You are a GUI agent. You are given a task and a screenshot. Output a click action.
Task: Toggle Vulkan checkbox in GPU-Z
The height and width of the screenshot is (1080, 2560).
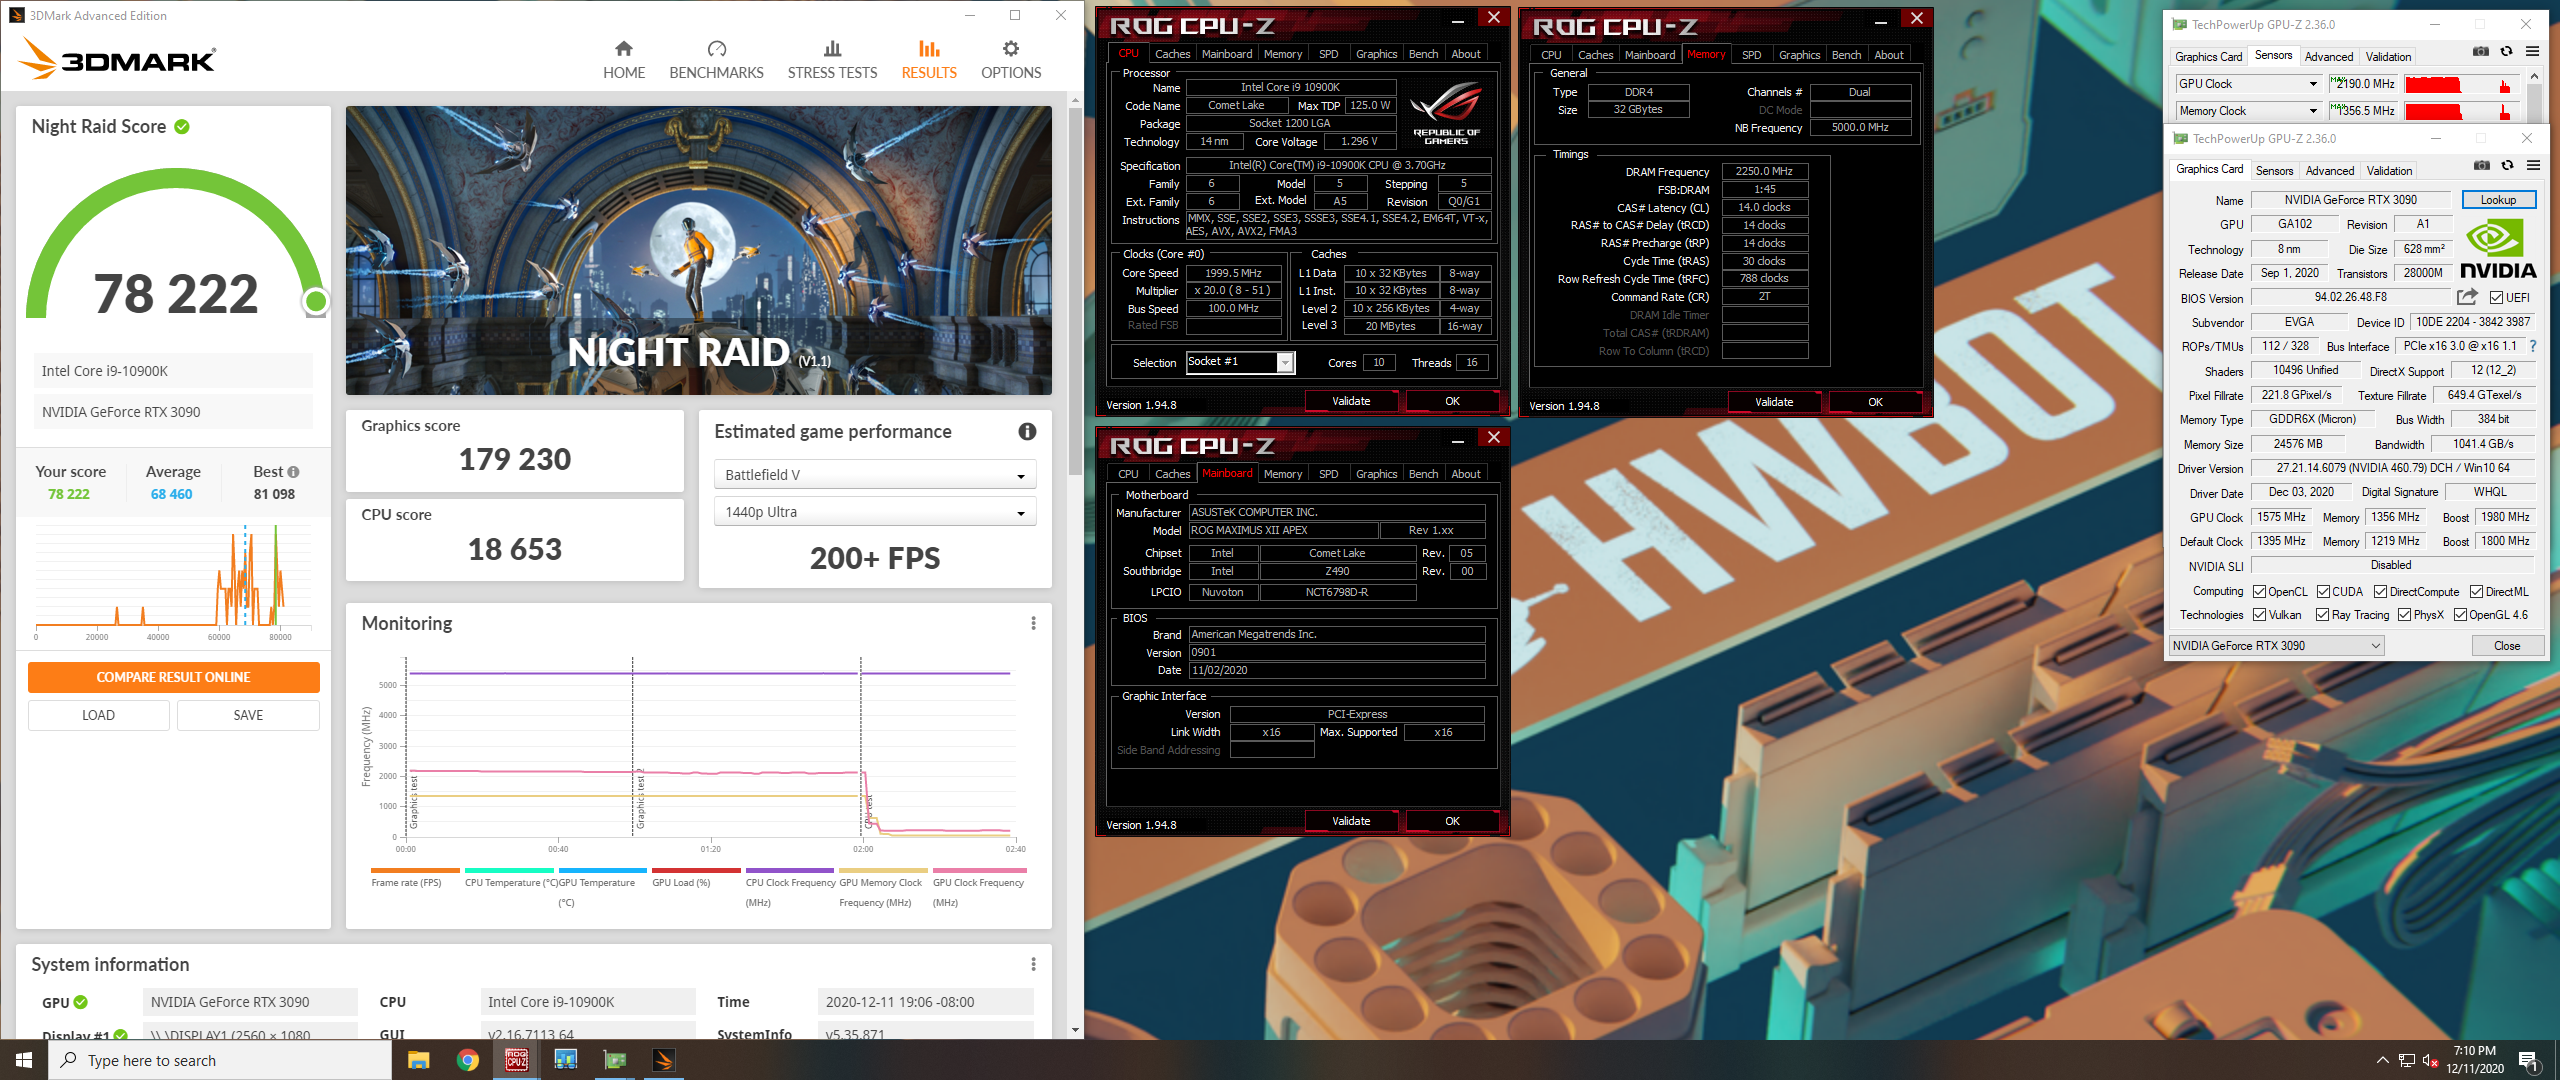2260,615
